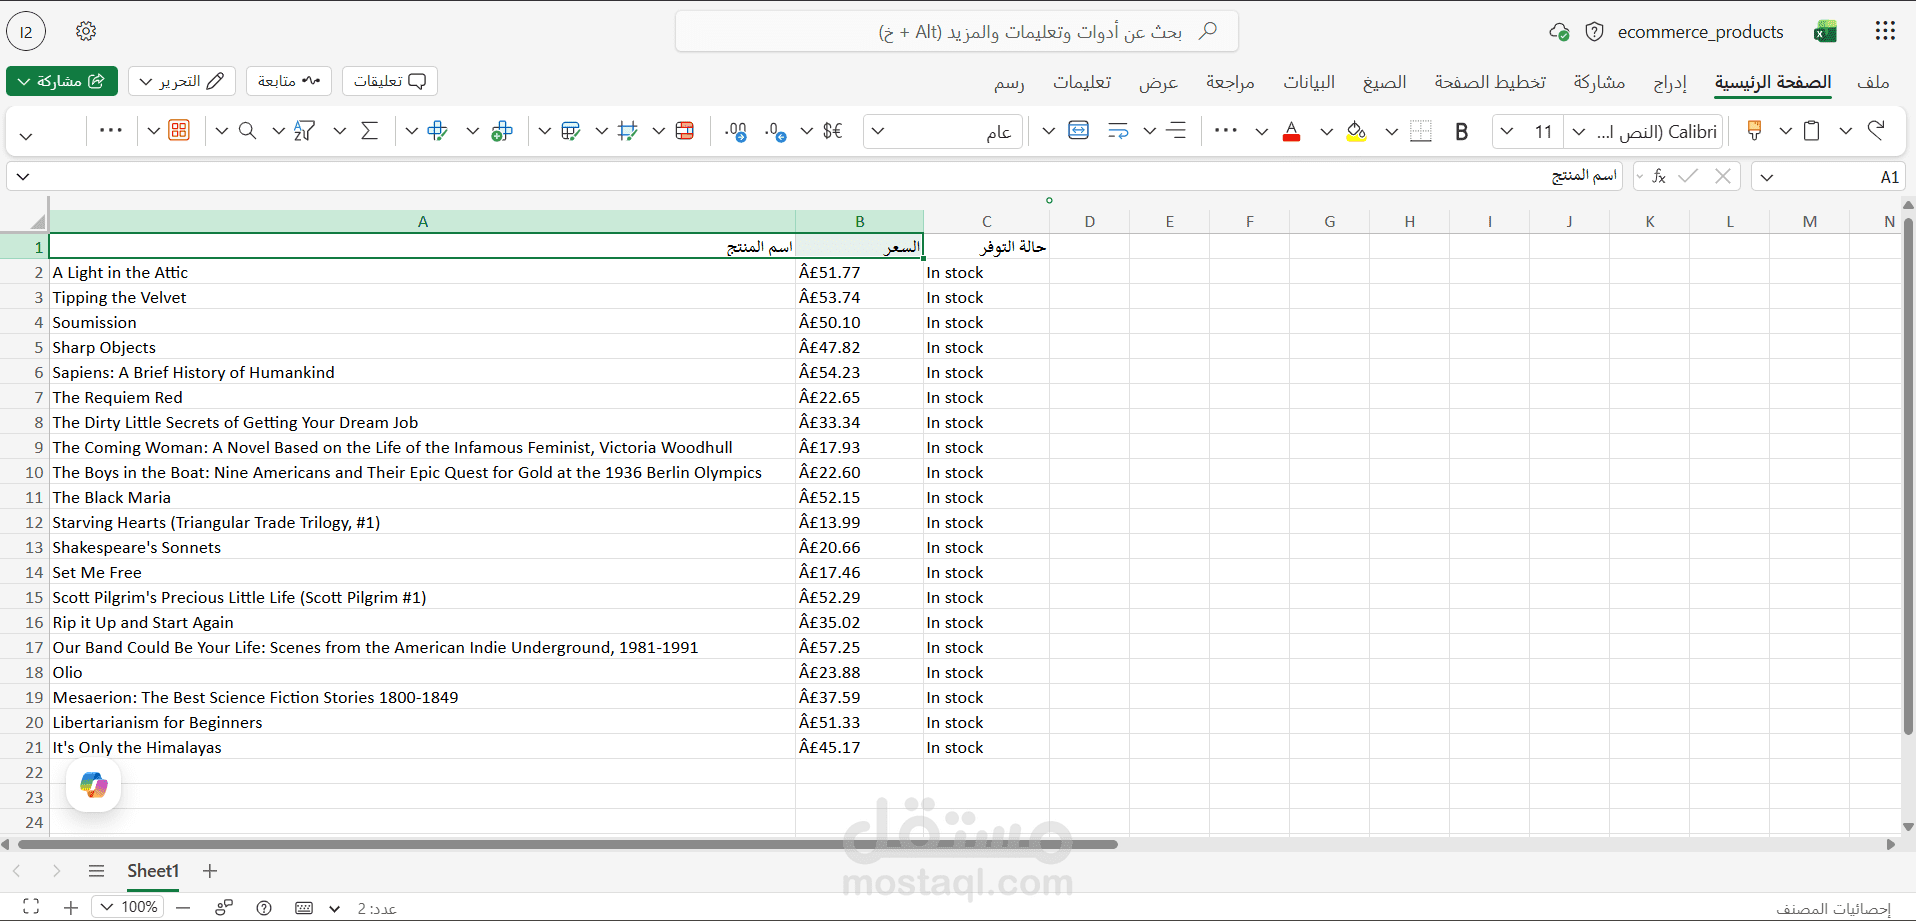
Task: Select column header C
Action: coord(986,222)
